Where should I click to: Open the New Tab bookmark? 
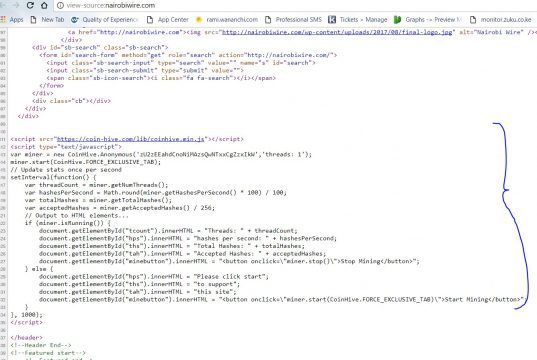(47, 20)
